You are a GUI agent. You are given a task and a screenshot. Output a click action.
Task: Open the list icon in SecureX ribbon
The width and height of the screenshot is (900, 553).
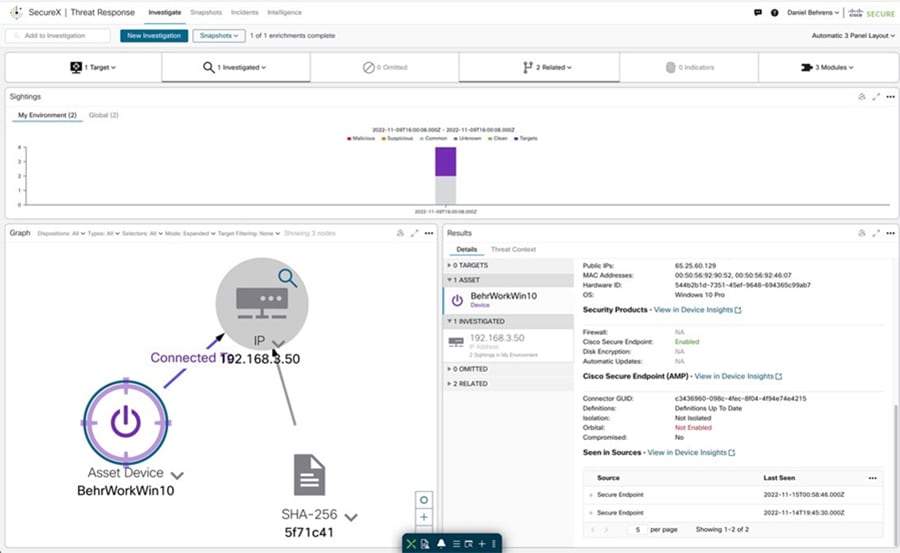[456, 544]
